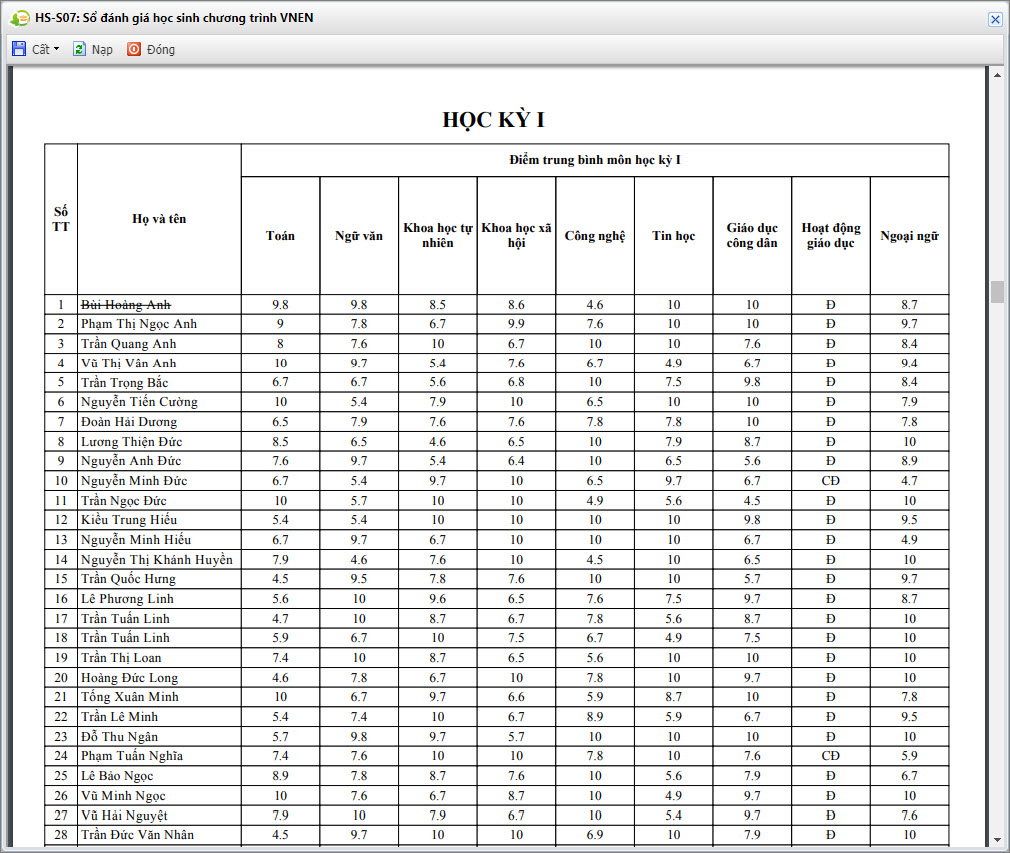Select student Phạm Tuấn Nghĩa
Screen dimensions: 1010x853
[132, 756]
